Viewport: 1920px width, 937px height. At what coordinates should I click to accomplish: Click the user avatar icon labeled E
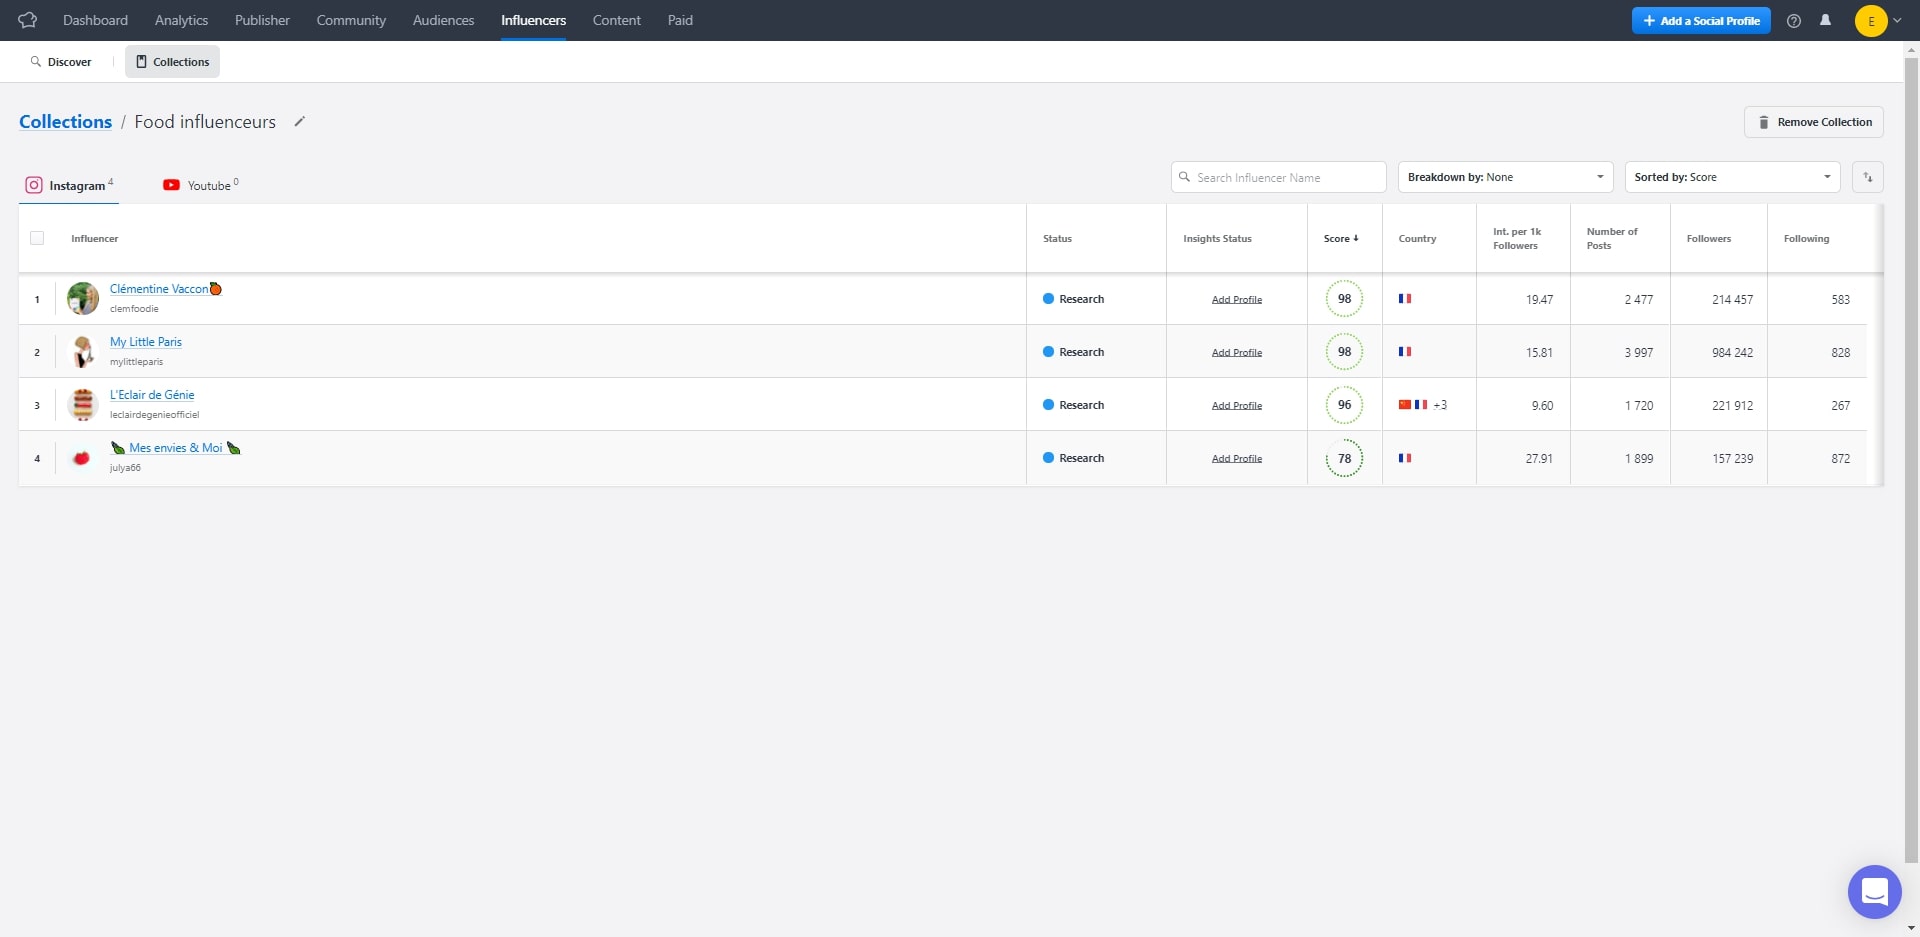1870,21
